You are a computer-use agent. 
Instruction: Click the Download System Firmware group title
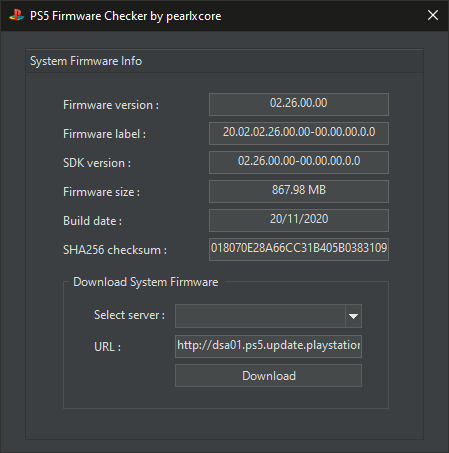(x=146, y=282)
